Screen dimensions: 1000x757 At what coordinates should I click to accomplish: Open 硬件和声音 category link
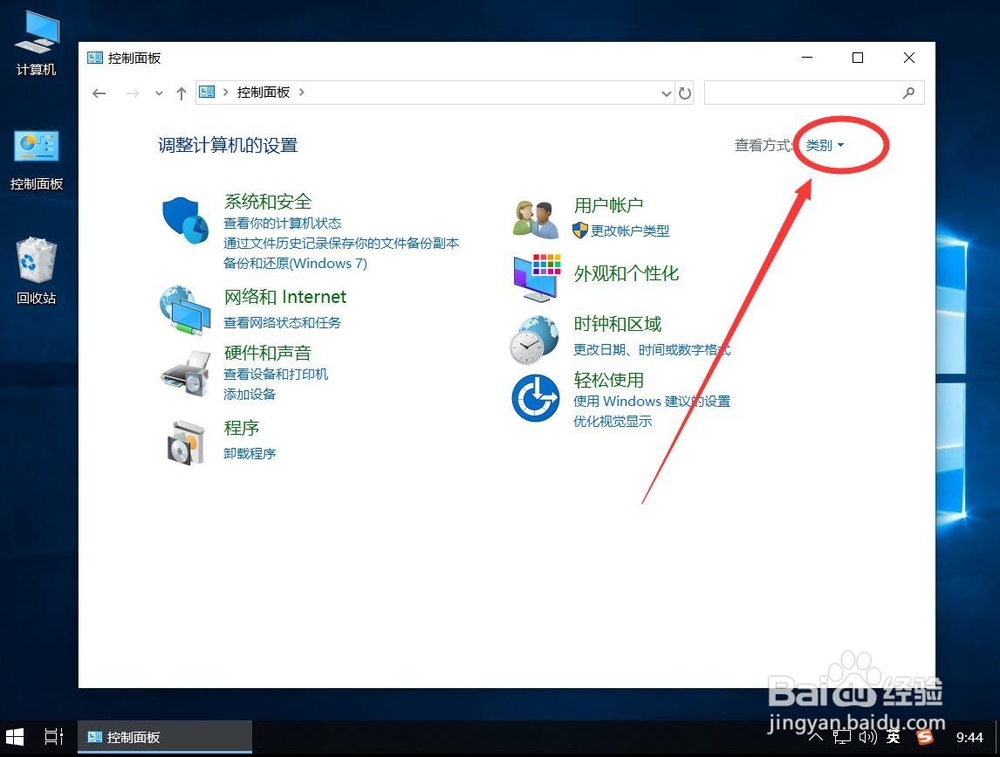(268, 352)
